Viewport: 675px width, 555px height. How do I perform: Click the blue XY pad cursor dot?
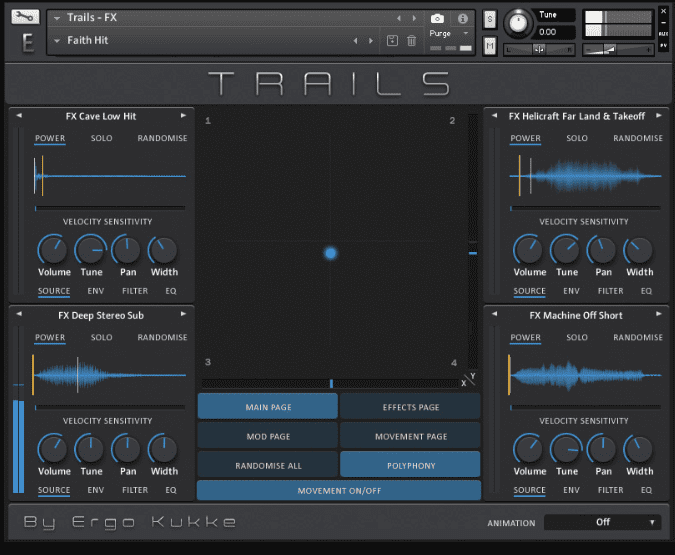(x=330, y=253)
